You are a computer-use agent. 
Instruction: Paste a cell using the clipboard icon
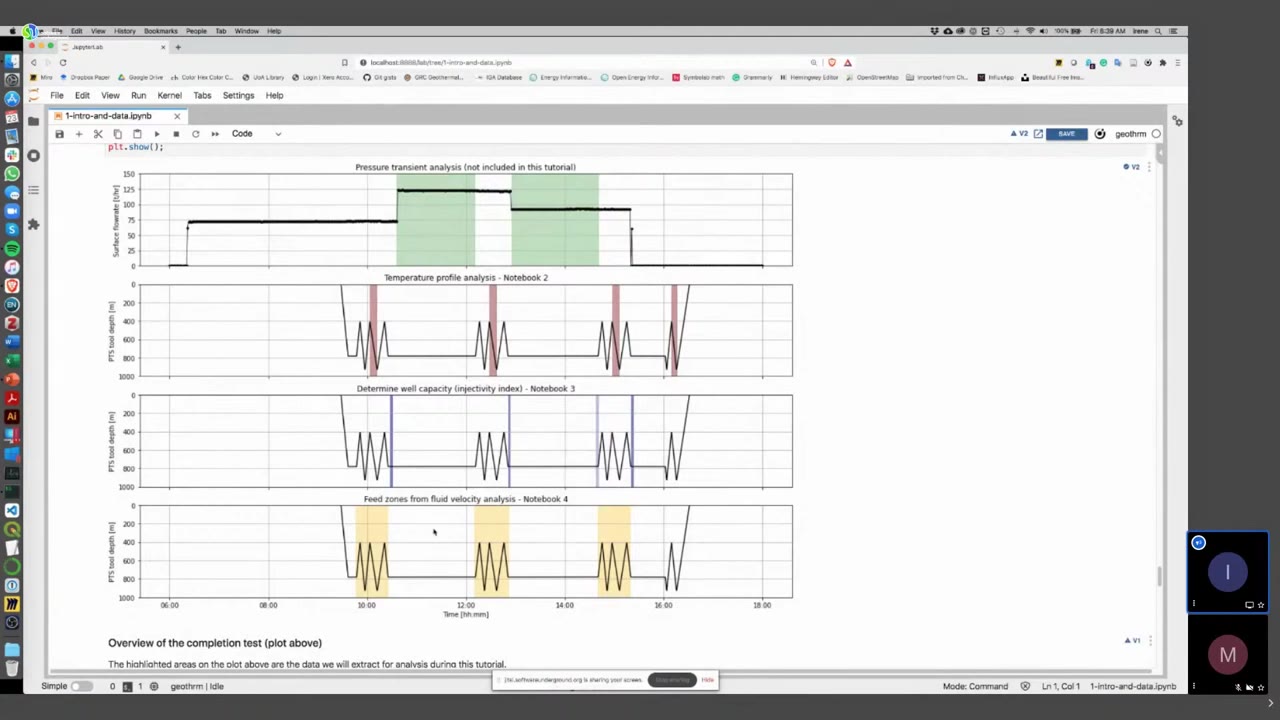pos(137,133)
